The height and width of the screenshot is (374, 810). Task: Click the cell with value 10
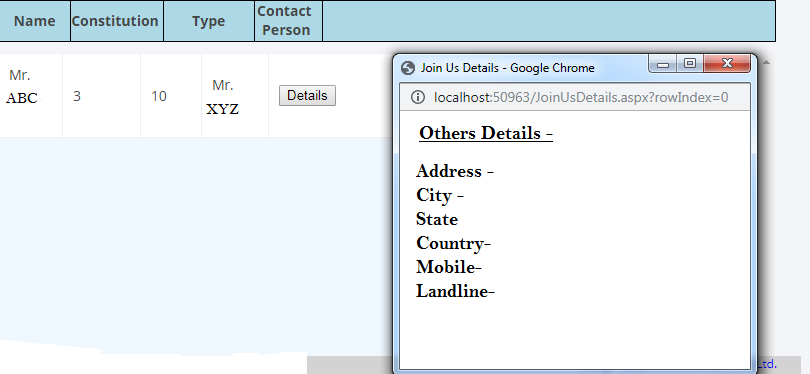170,96
